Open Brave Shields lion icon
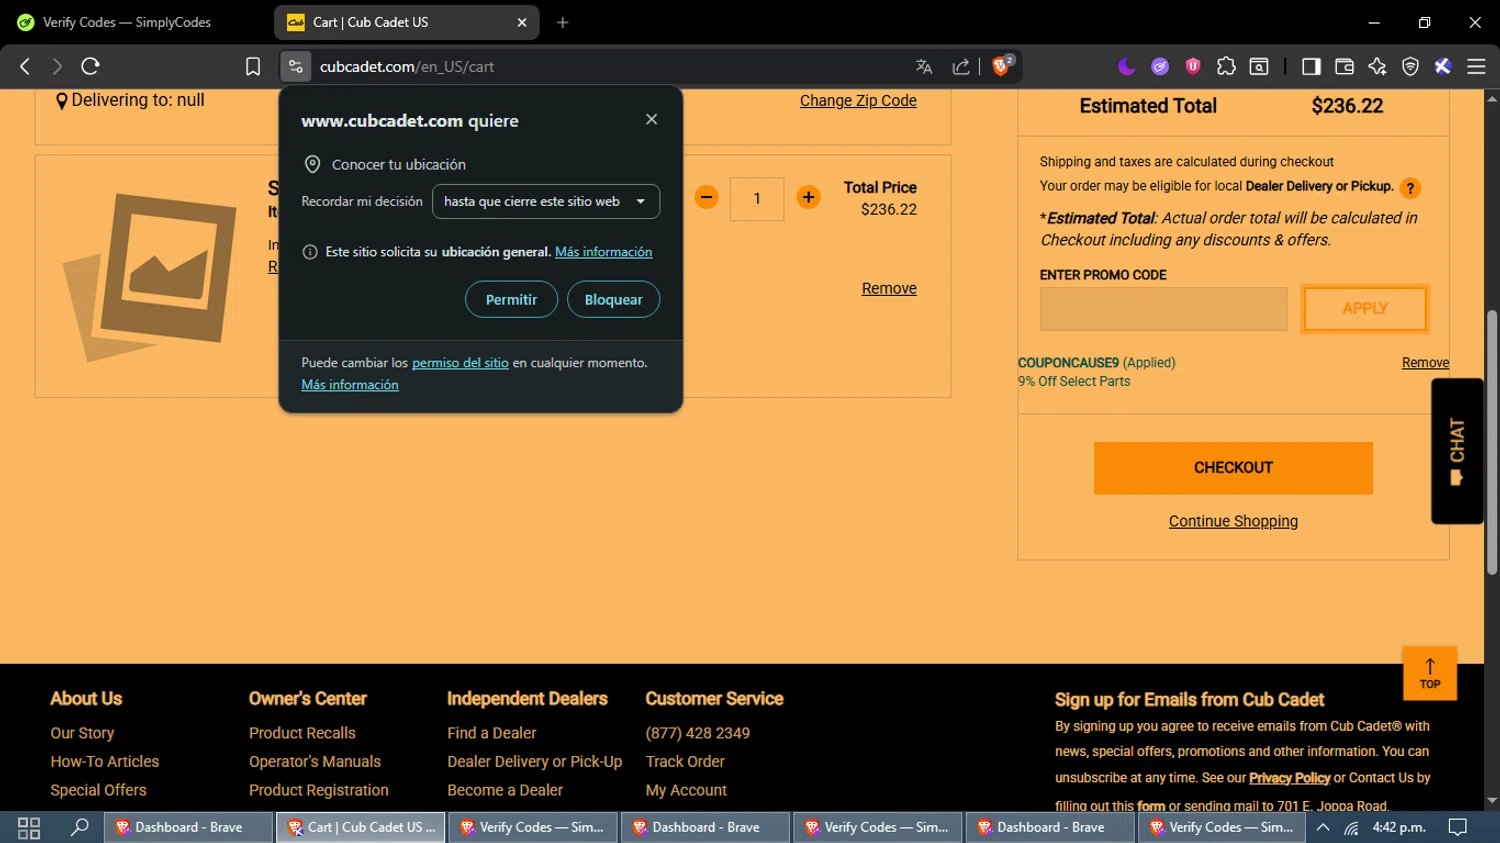The height and width of the screenshot is (843, 1500). point(1002,66)
